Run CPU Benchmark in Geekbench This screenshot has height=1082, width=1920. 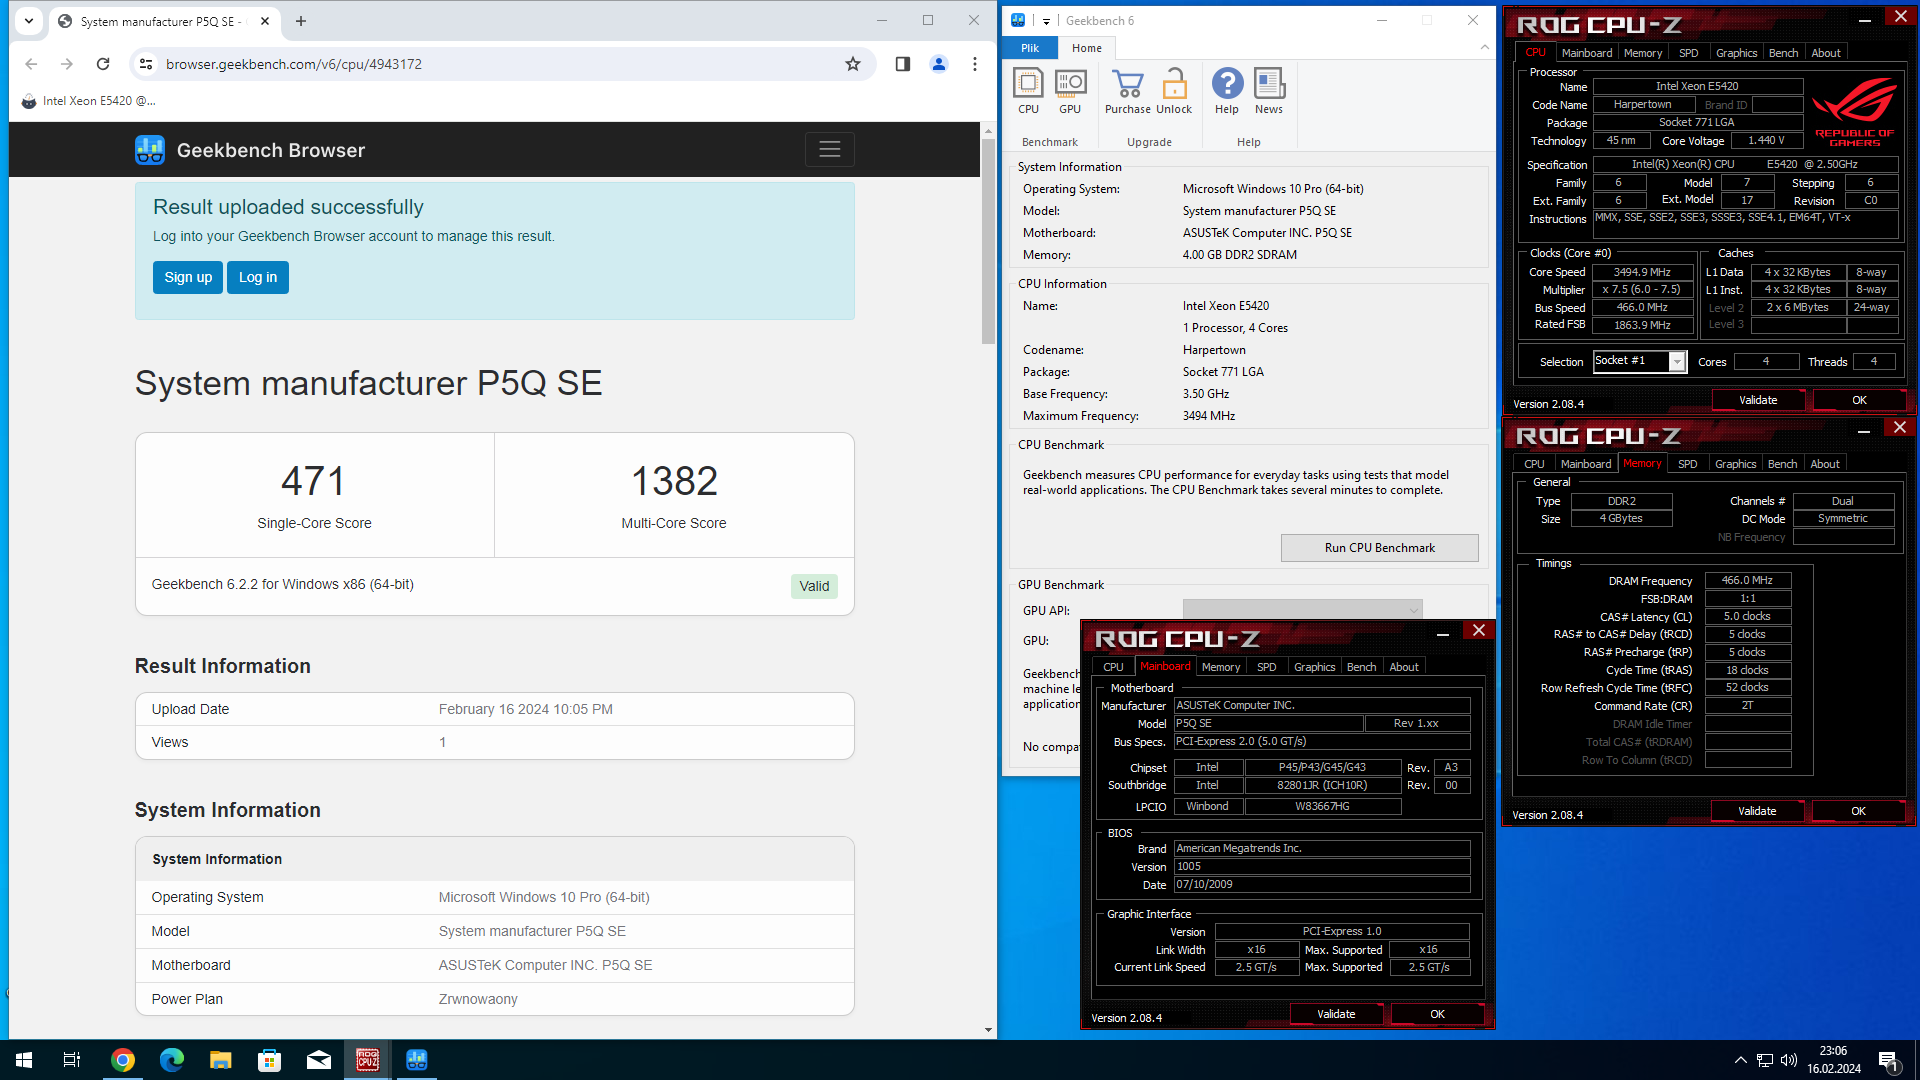click(x=1380, y=549)
